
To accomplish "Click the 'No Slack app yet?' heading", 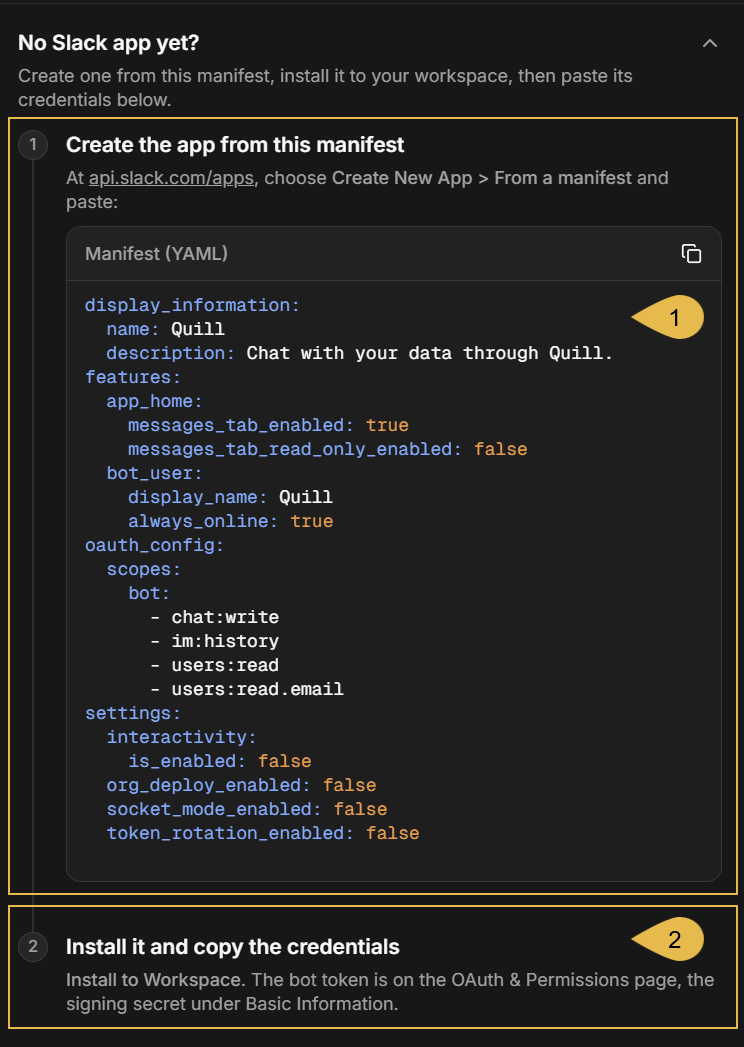I will pos(109,43).
